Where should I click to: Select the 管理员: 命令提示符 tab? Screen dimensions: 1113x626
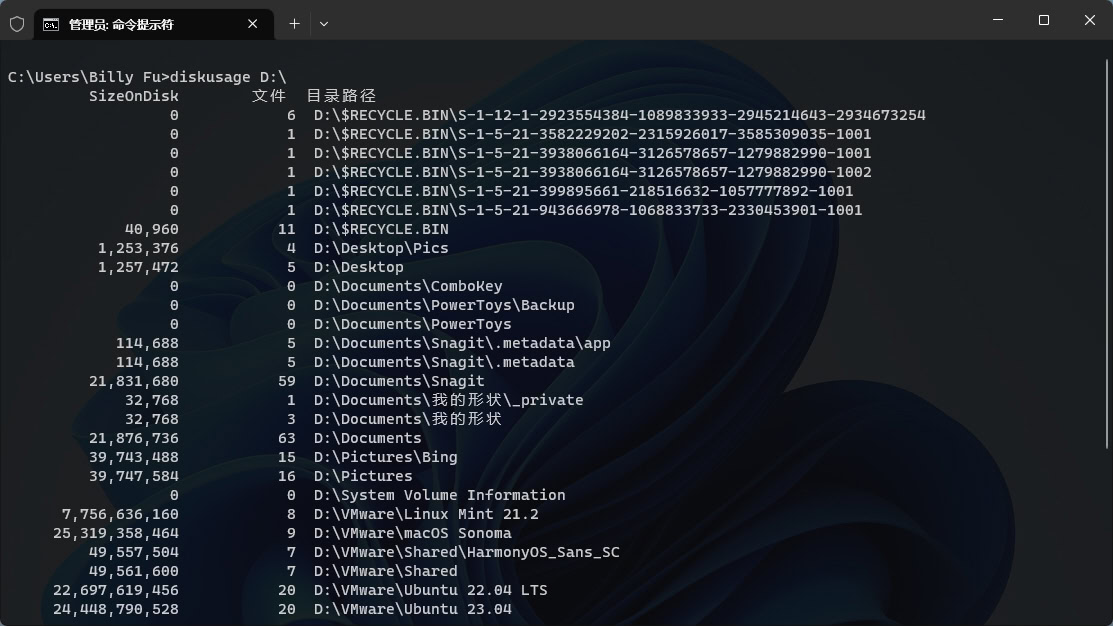[153, 24]
